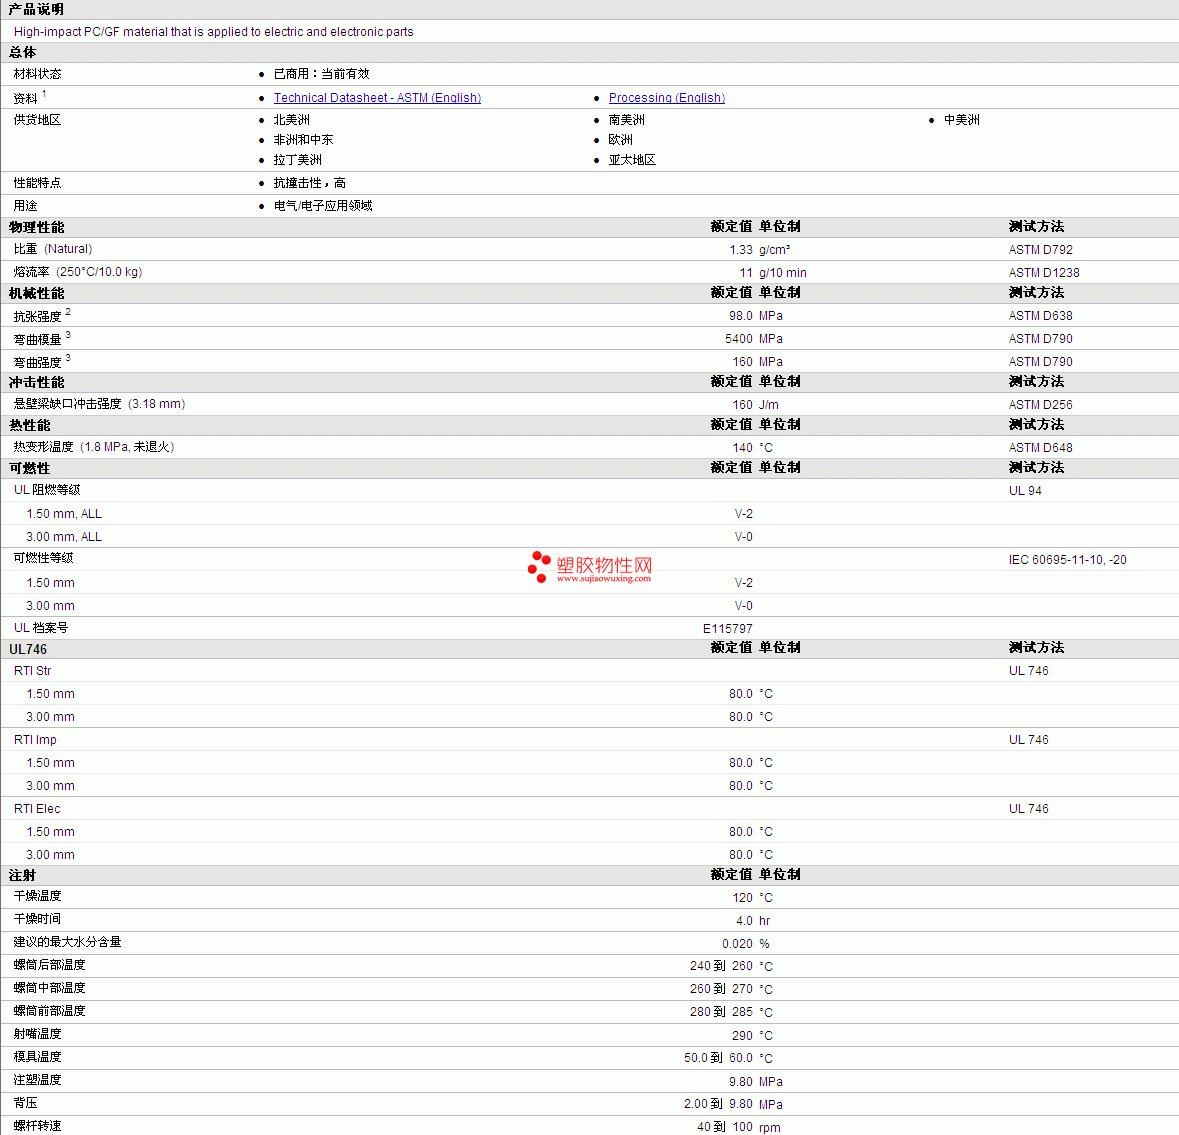Click the ASTM D792 test method
Image resolution: width=1179 pixels, height=1135 pixels.
pos(1041,250)
